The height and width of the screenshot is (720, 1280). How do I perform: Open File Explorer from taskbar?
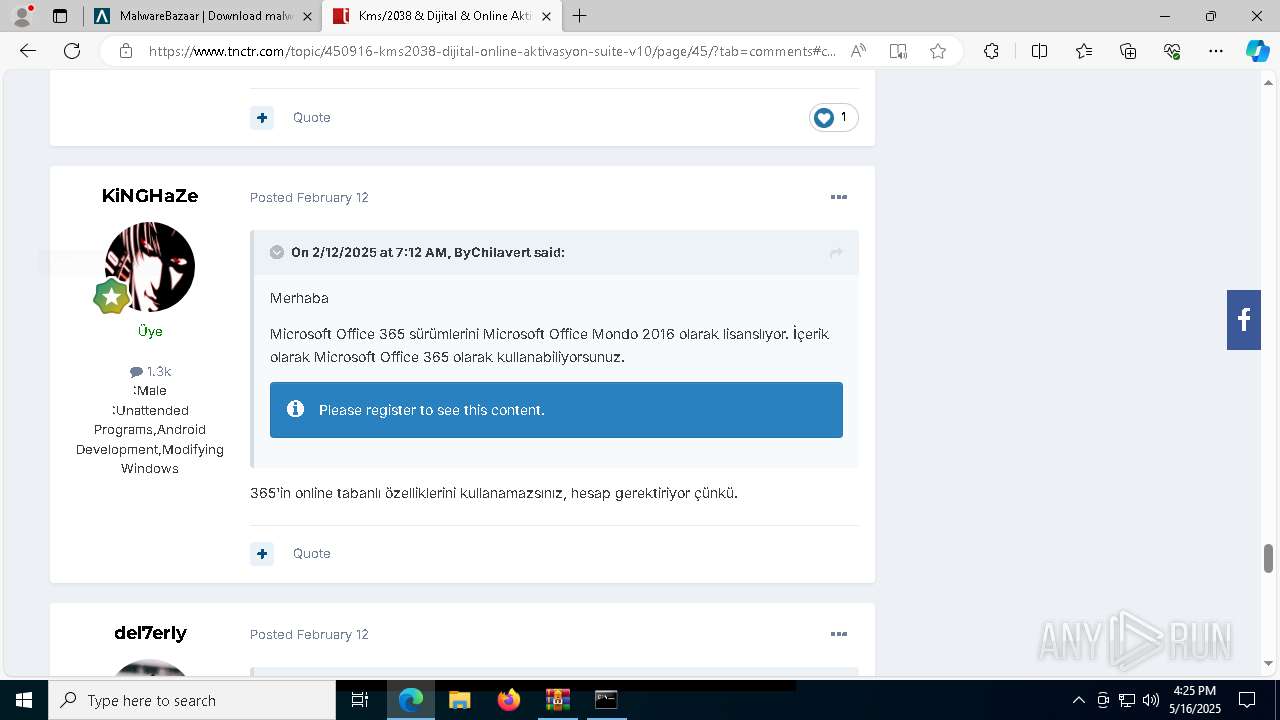click(x=459, y=700)
